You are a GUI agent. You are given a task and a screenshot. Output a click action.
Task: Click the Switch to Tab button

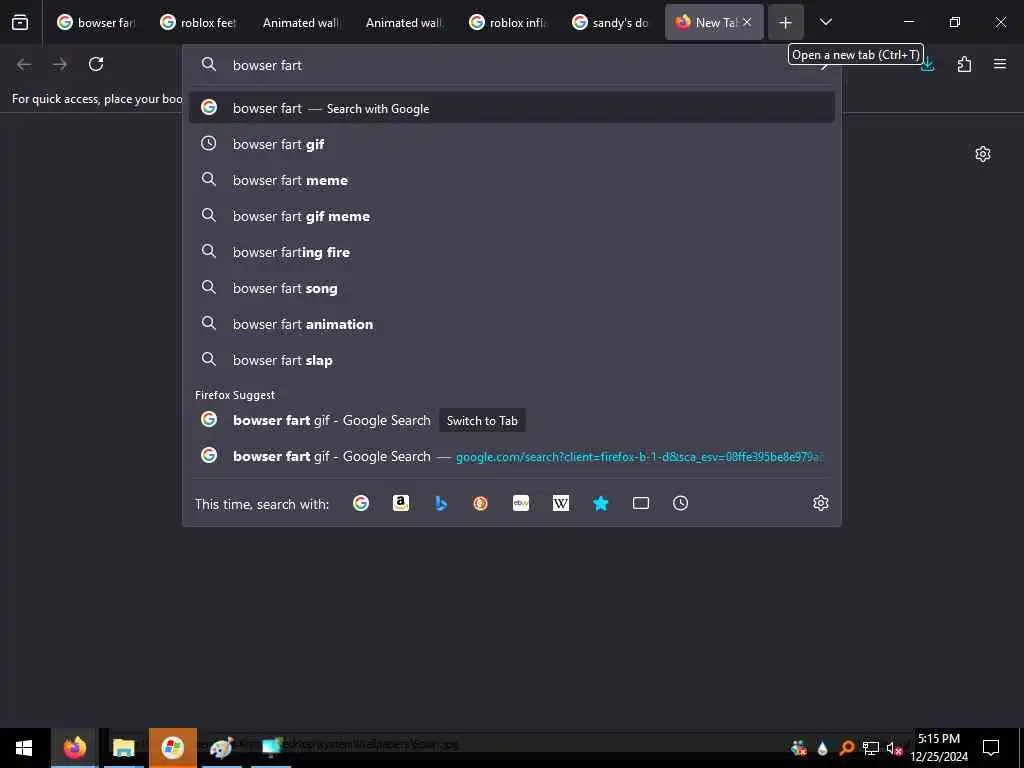(x=482, y=421)
